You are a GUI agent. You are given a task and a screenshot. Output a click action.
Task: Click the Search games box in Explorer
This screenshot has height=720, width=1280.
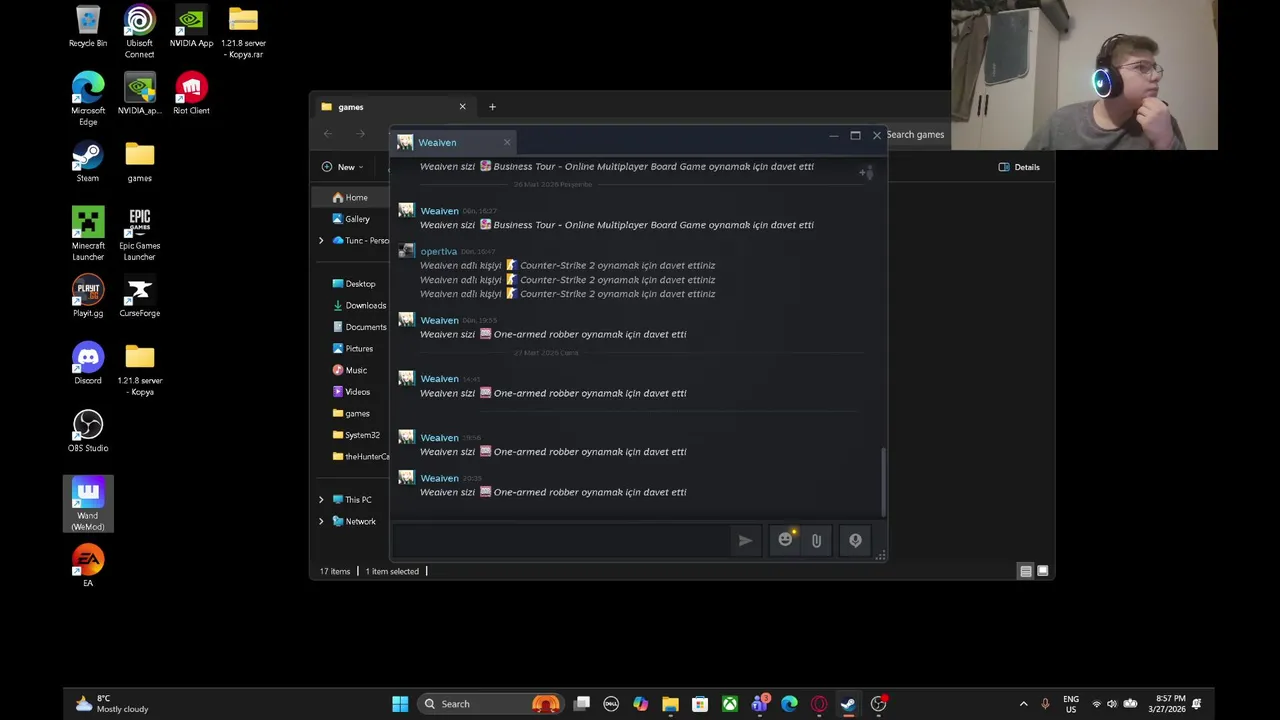[x=915, y=134]
